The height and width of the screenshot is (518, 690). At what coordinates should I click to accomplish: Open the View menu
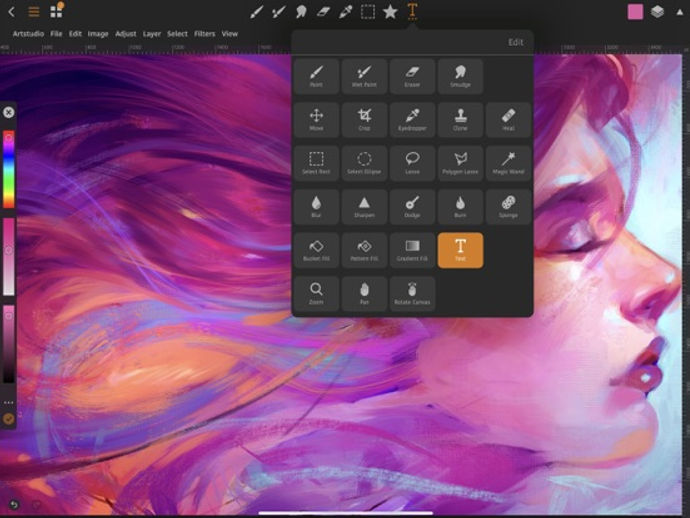[230, 34]
